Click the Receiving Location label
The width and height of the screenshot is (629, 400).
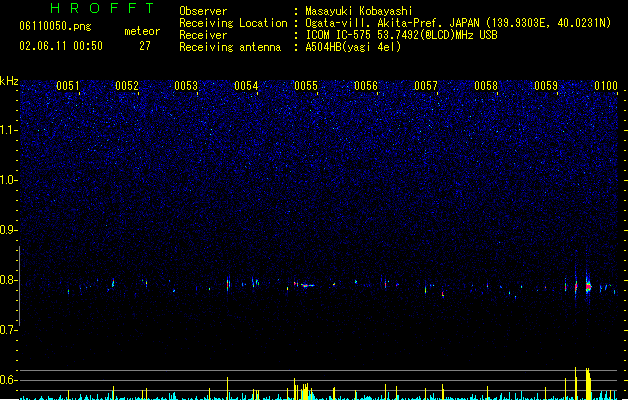coord(233,23)
